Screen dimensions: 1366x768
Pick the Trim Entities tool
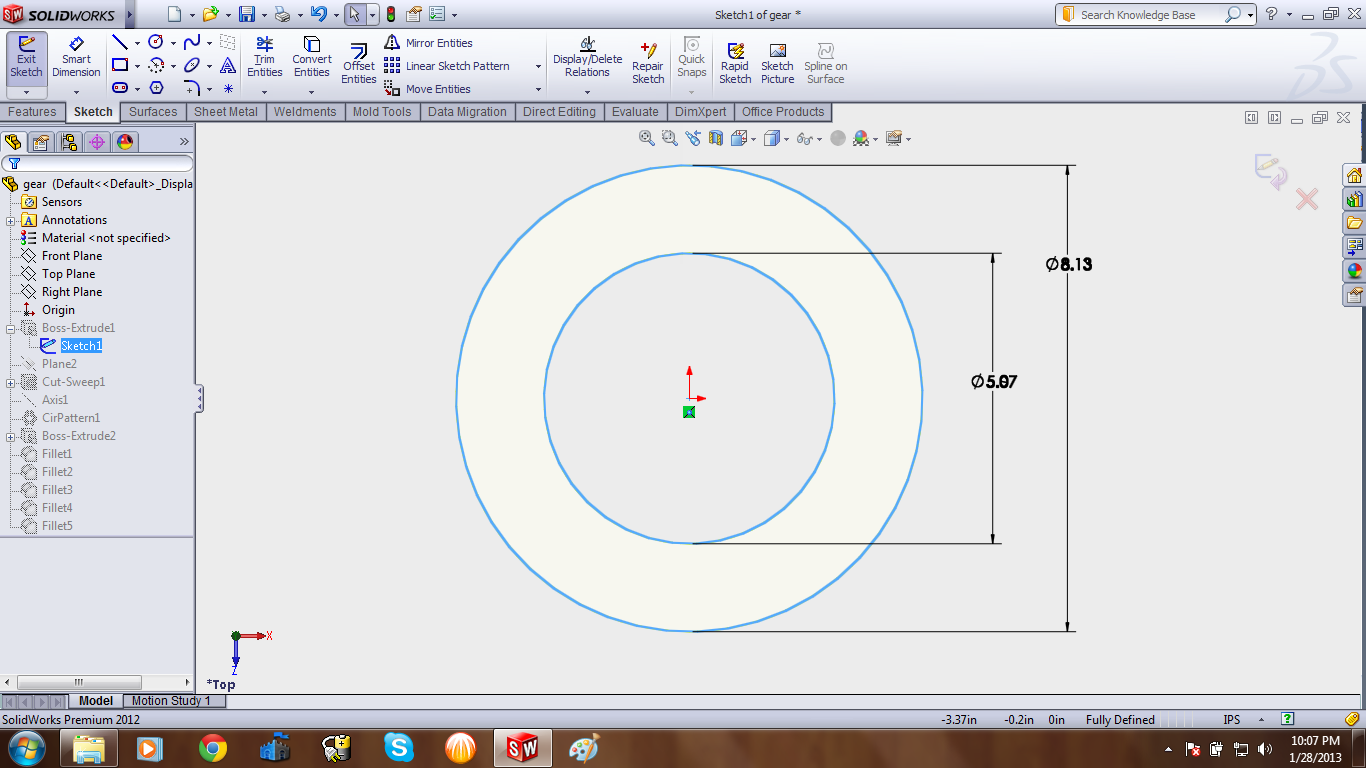(x=264, y=57)
